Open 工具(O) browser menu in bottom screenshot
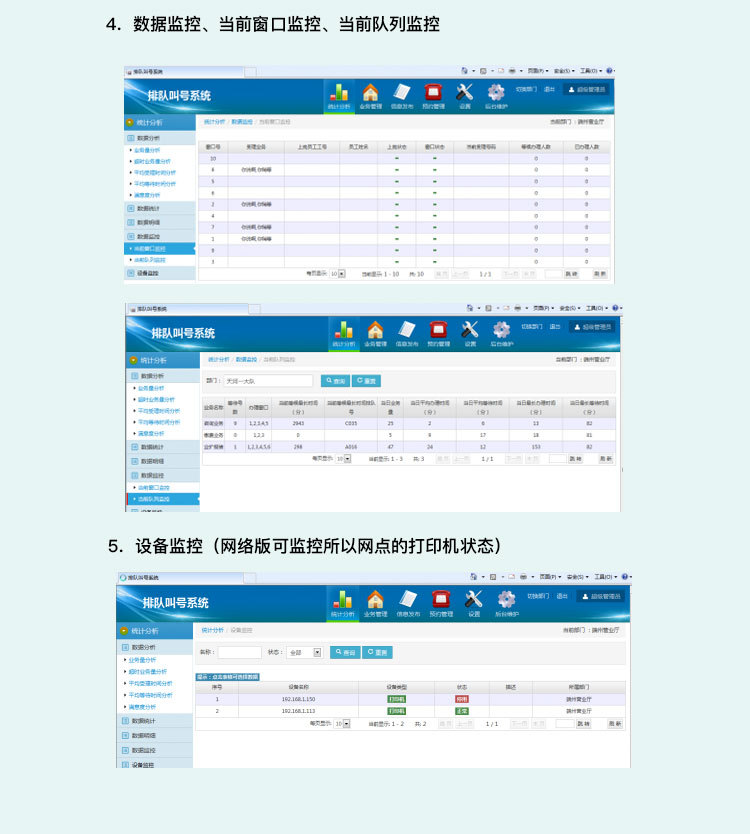This screenshot has height=834, width=750. 605,577
